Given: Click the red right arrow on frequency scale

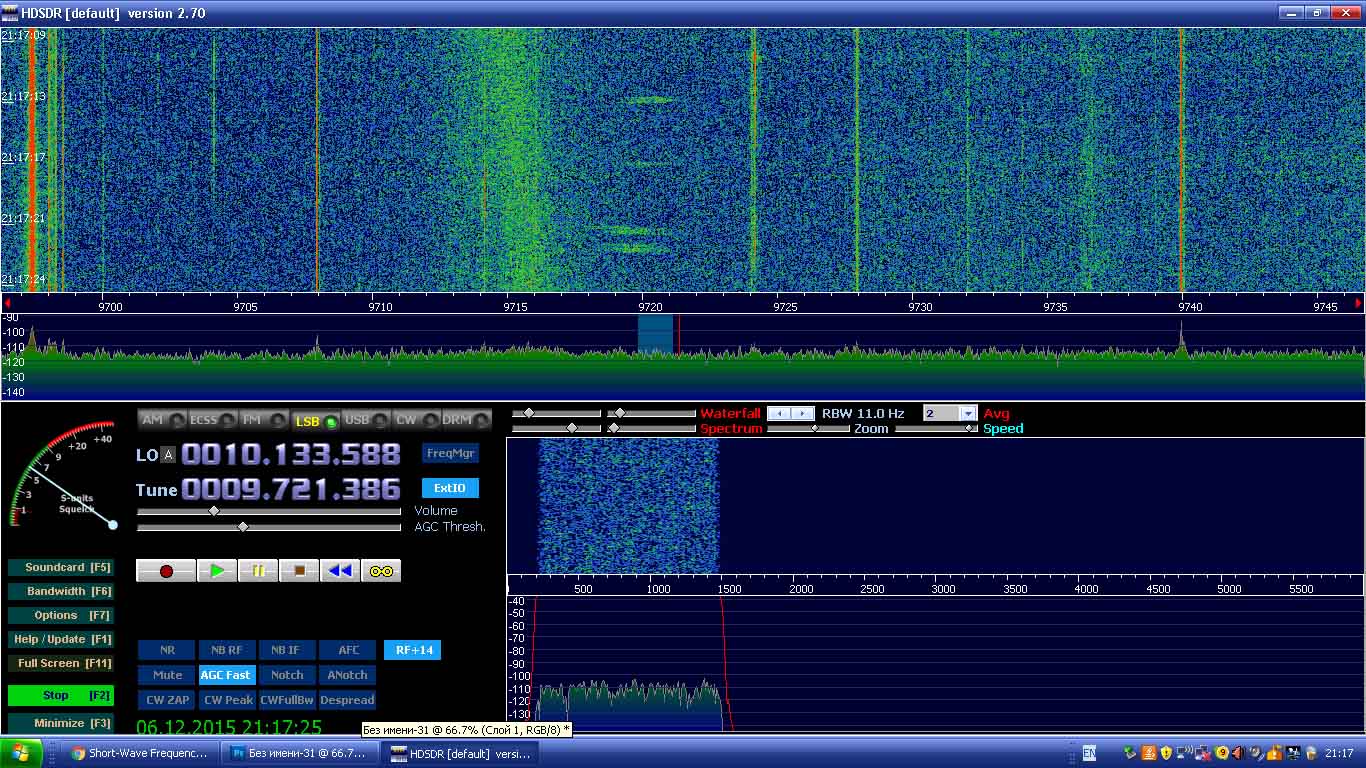Looking at the screenshot, I should click(x=1358, y=302).
